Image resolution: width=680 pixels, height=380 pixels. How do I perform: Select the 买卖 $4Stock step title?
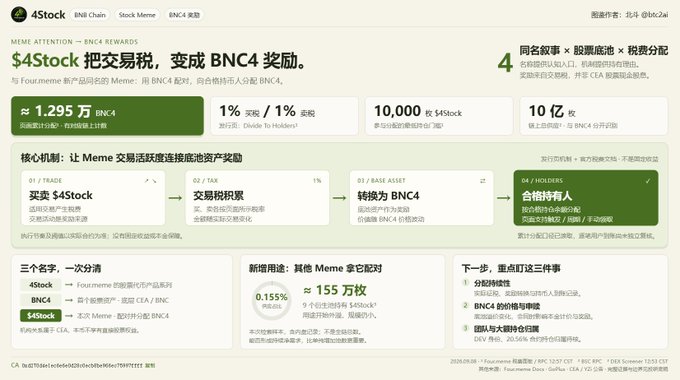61,196
